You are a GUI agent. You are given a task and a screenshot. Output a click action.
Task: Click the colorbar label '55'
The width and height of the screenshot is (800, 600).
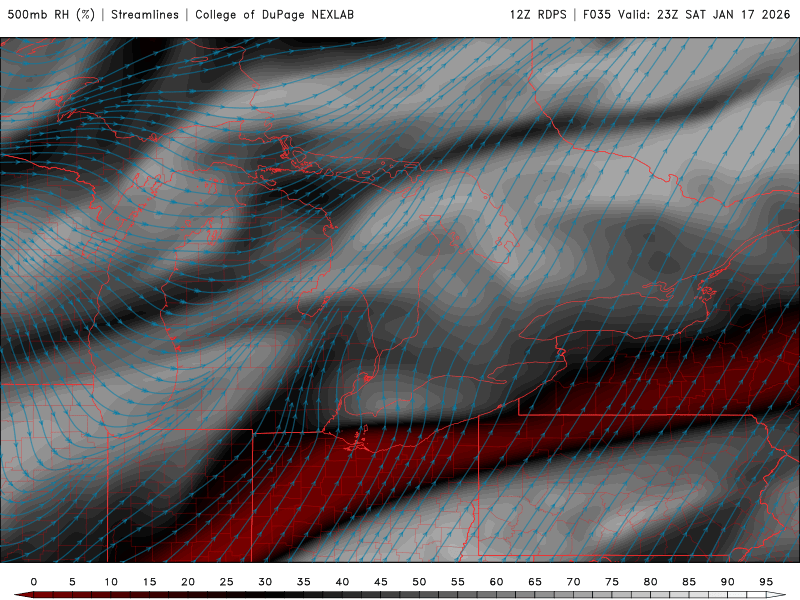[458, 582]
